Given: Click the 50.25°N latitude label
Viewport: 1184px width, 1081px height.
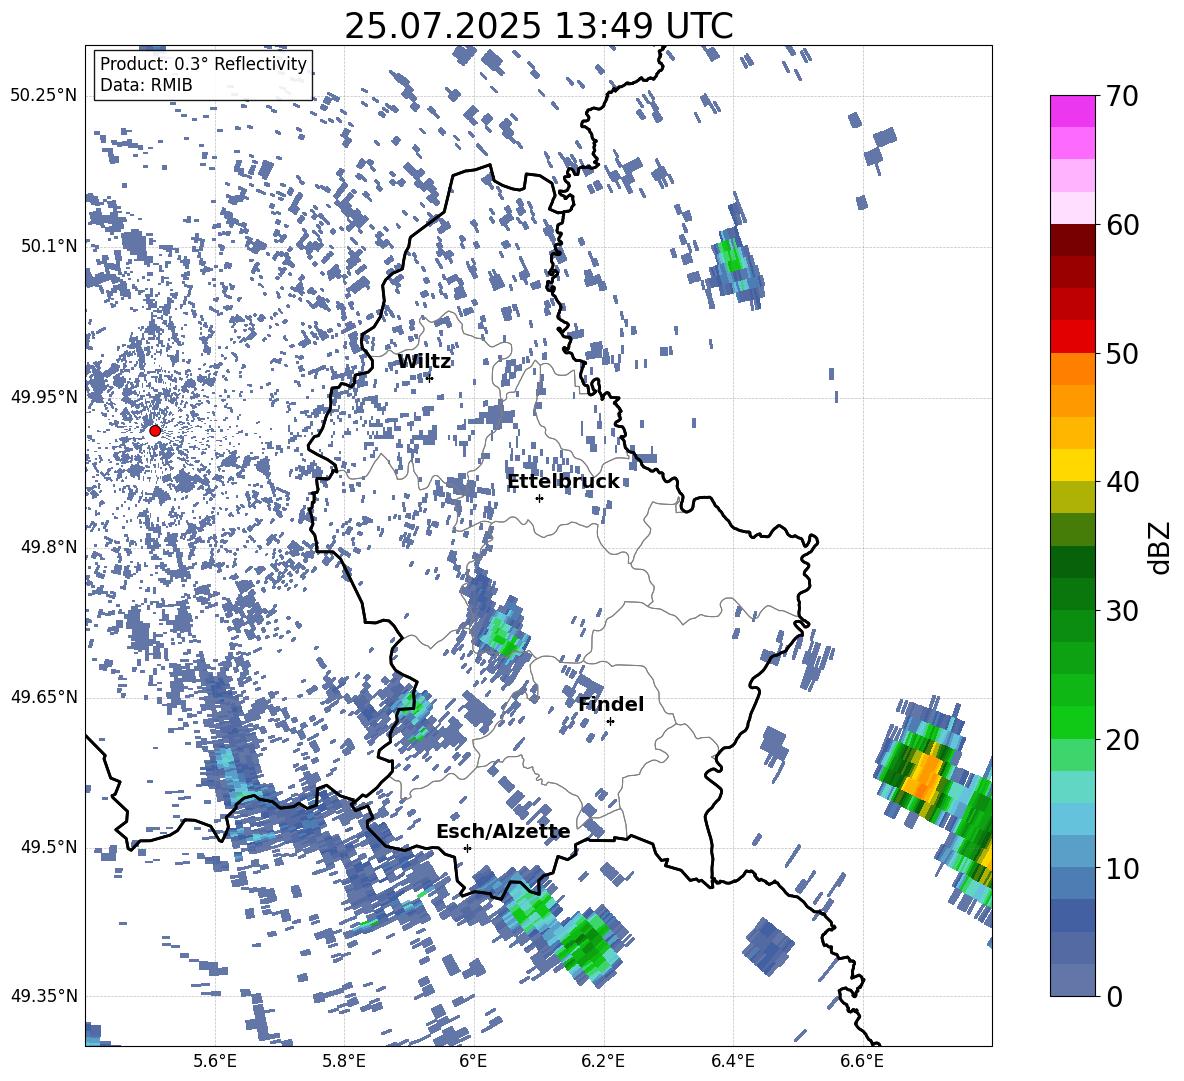Looking at the screenshot, I should pos(44,96).
